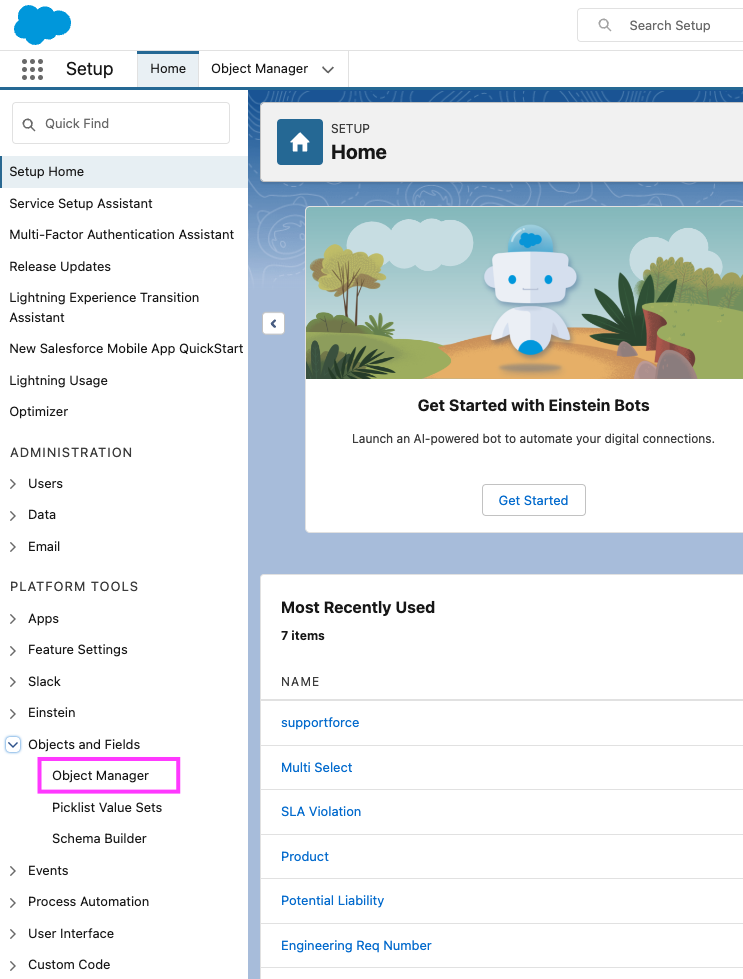Open the SLA Violation link
This screenshot has height=979, width=743.
click(x=321, y=812)
